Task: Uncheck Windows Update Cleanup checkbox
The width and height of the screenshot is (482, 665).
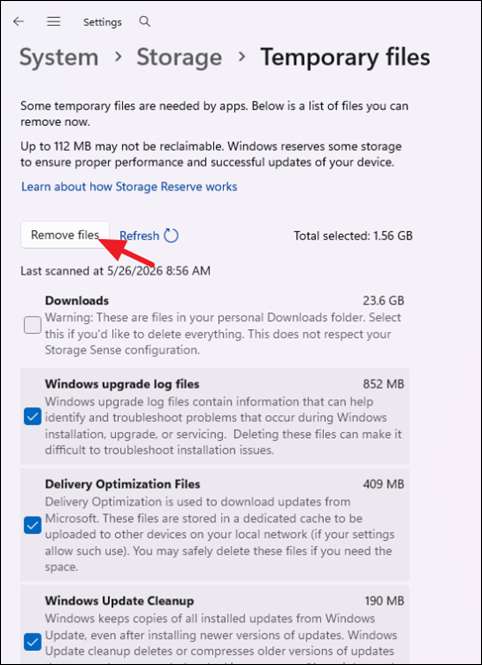Action: 33,642
